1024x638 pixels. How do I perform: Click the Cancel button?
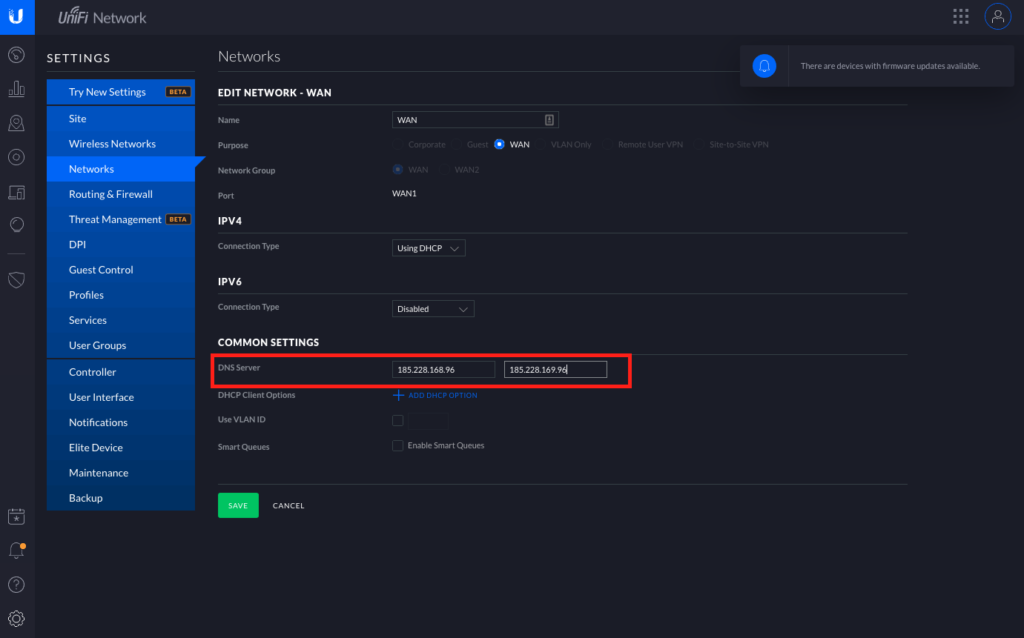tap(288, 506)
